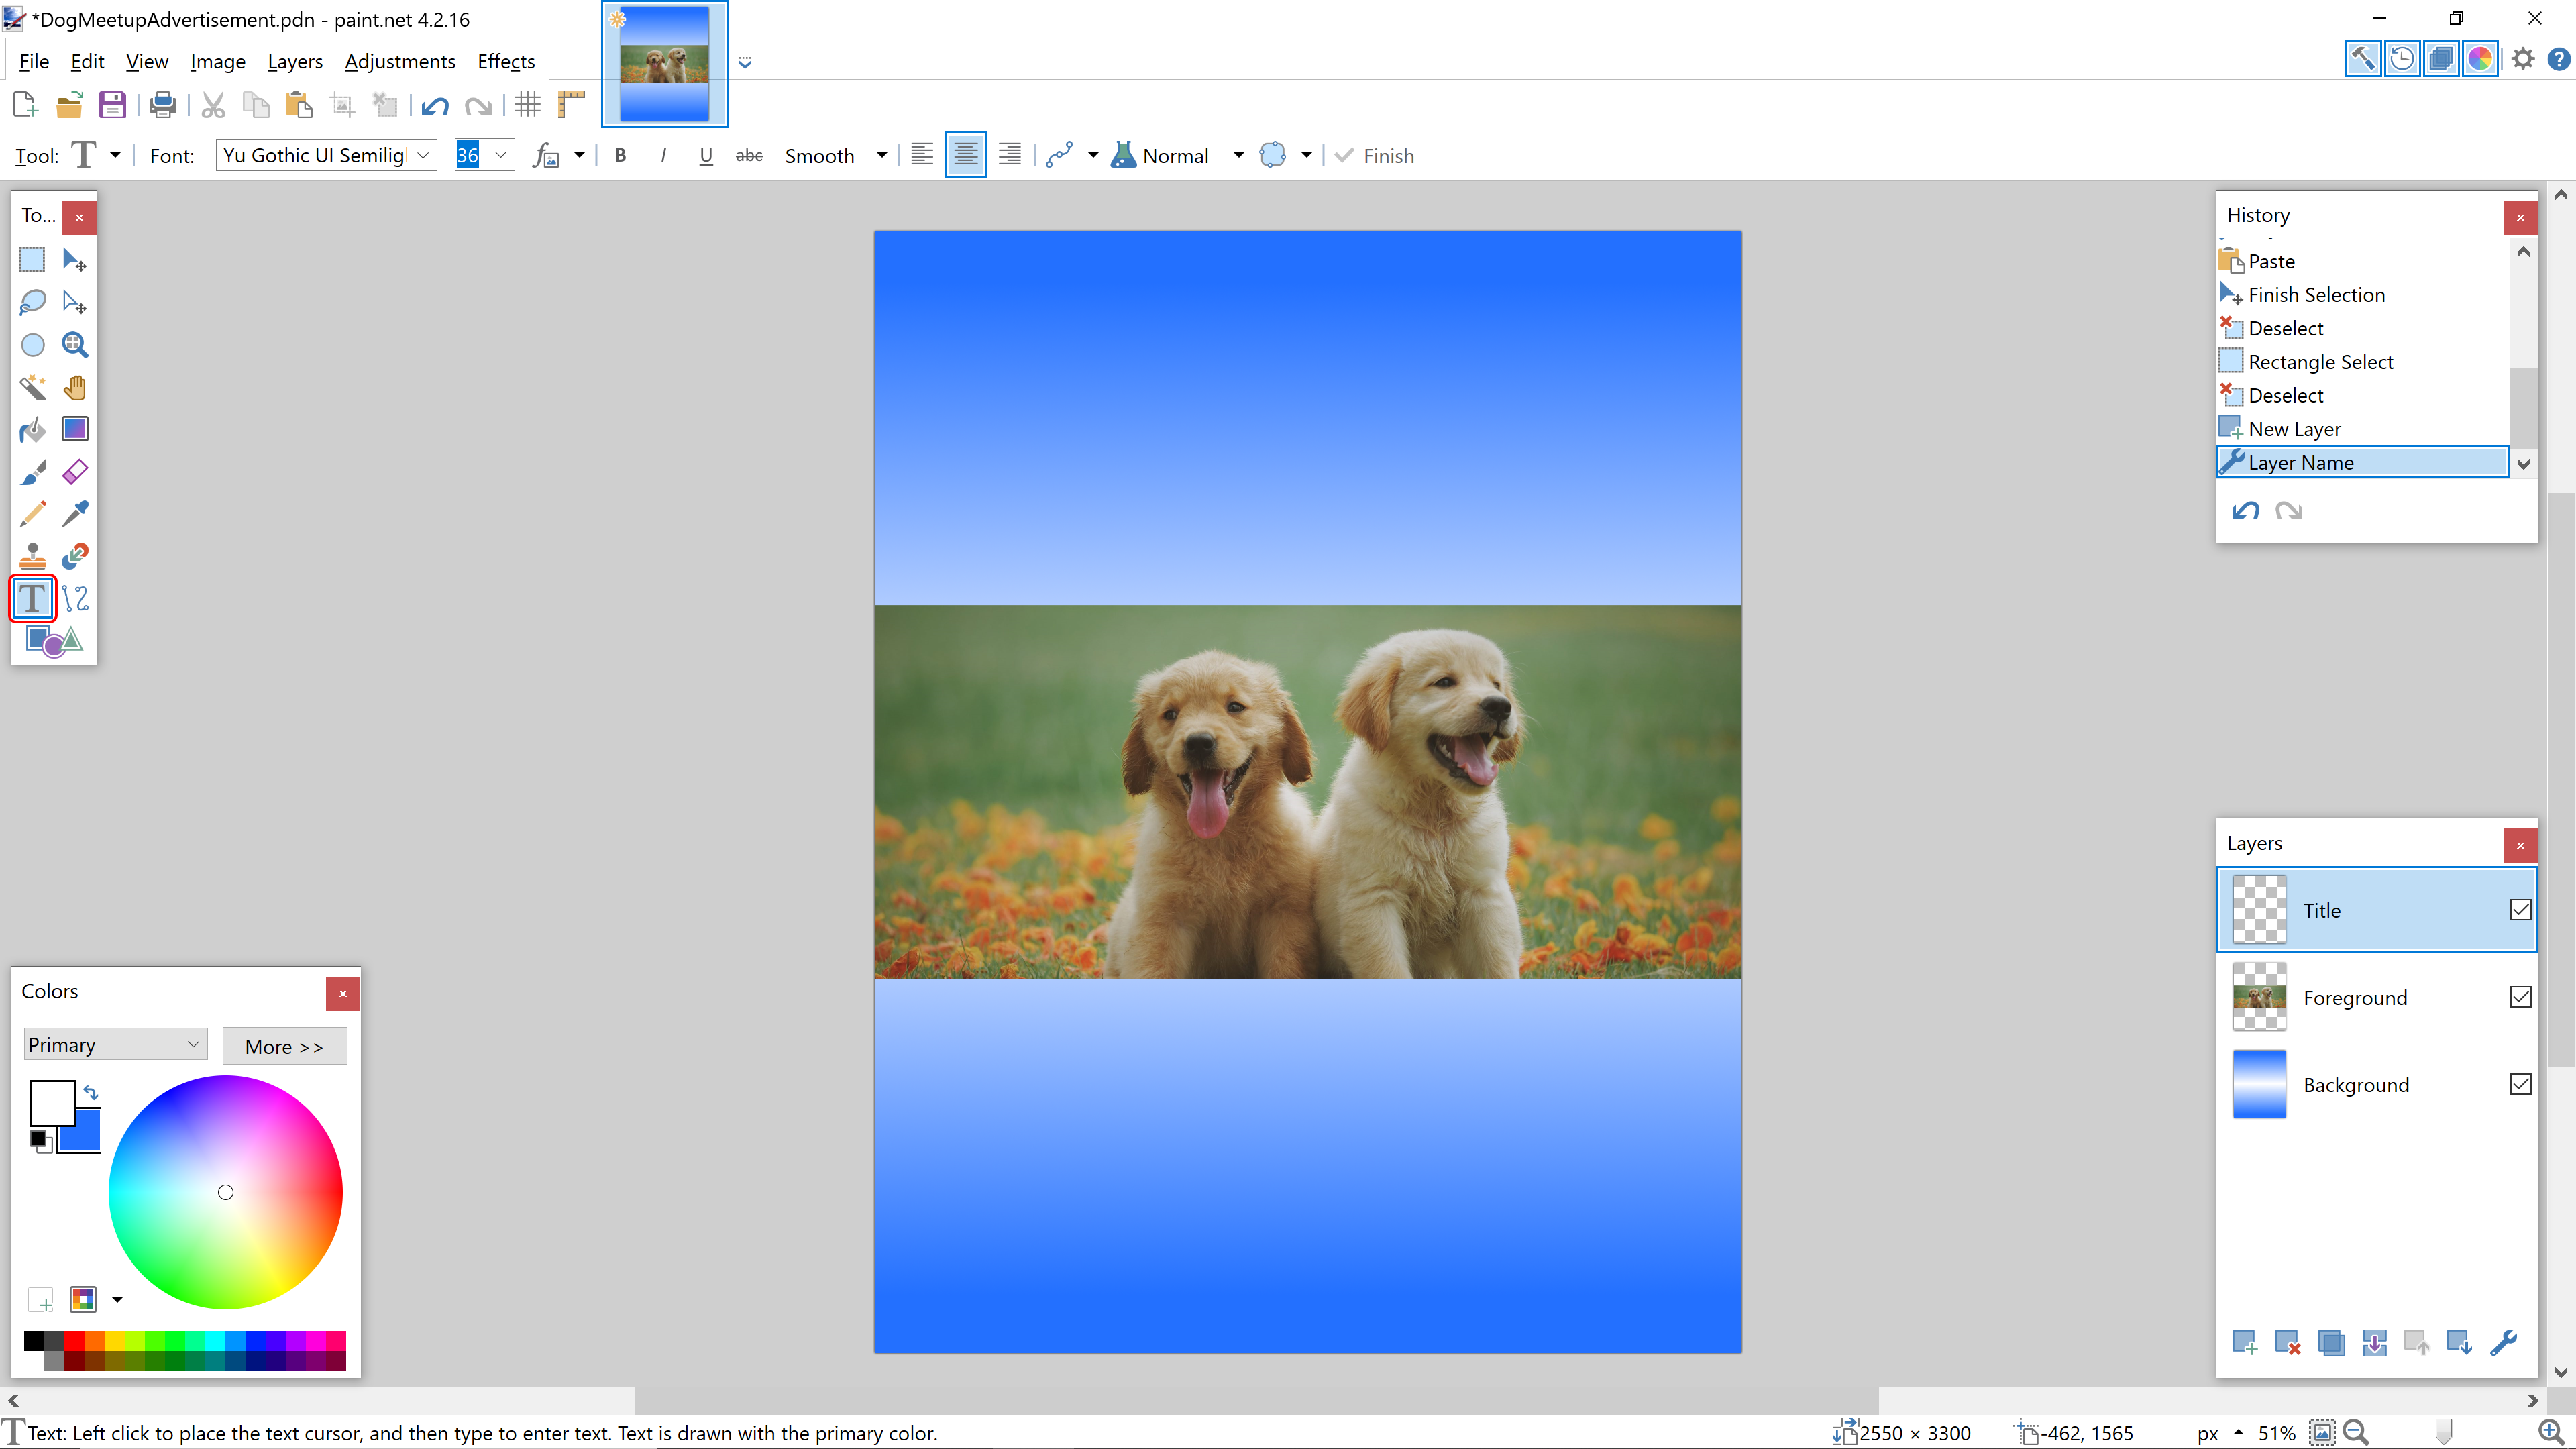Select the Lasso Select tool
This screenshot has height=1449, width=2576.
click(x=32, y=302)
